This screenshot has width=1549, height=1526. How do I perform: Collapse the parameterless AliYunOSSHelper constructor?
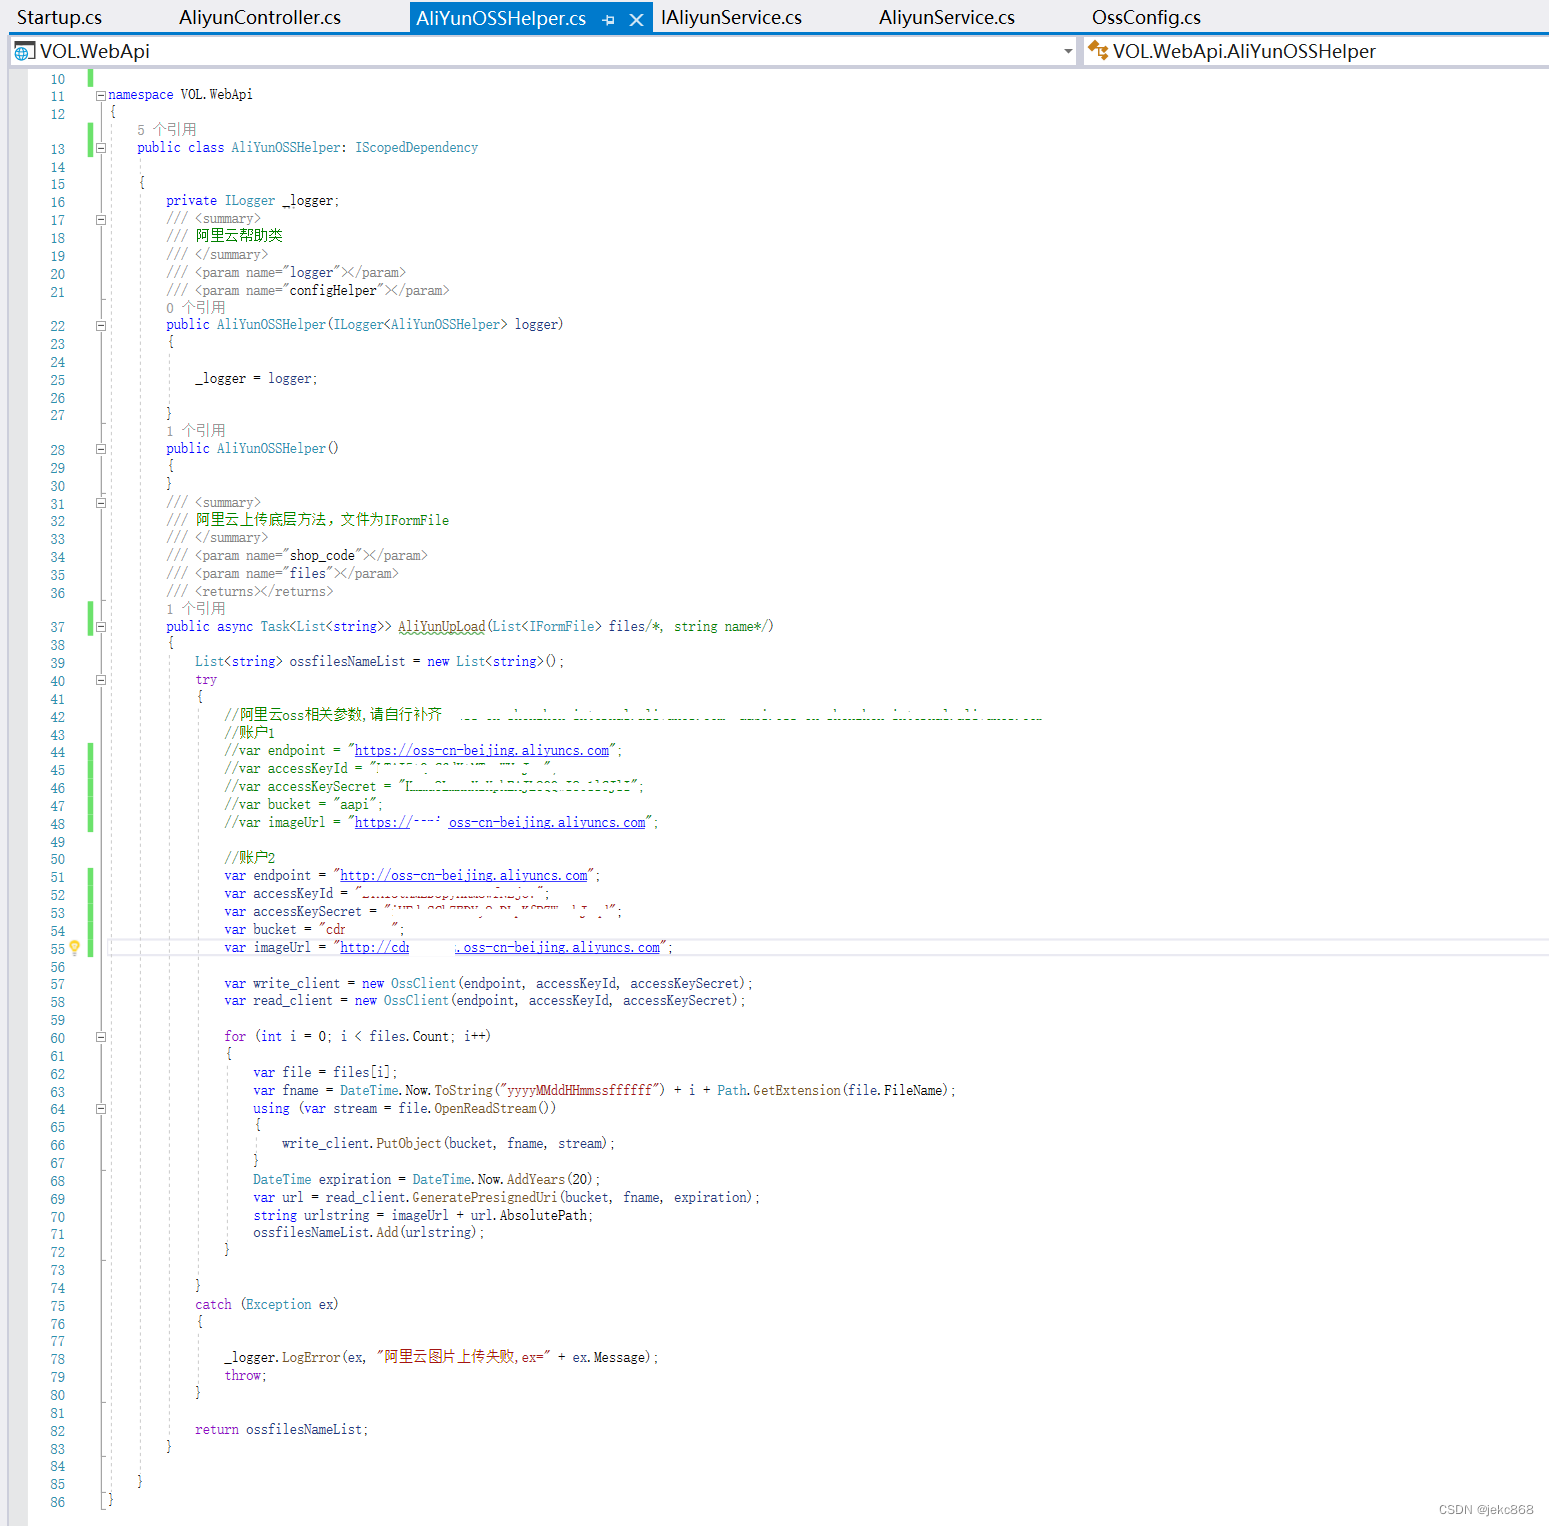pos(101,449)
